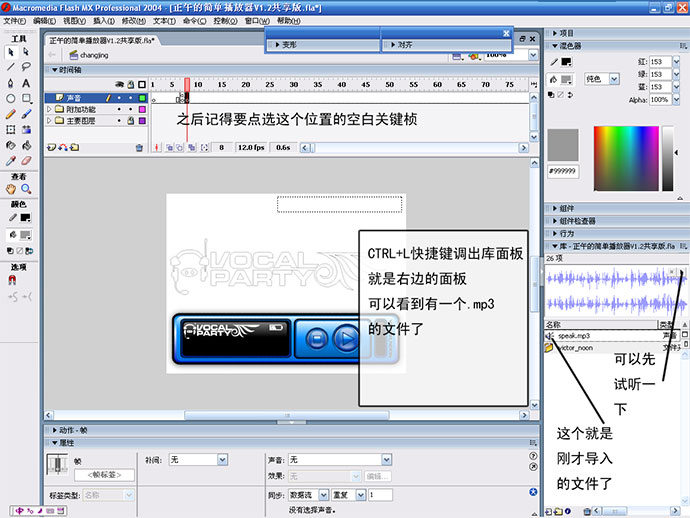
Task: Click the delete layer trash icon
Action: point(139,148)
